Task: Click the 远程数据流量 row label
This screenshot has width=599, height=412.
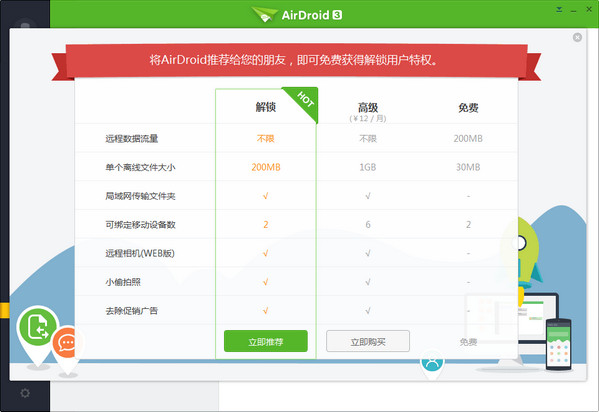Action: click(132, 138)
